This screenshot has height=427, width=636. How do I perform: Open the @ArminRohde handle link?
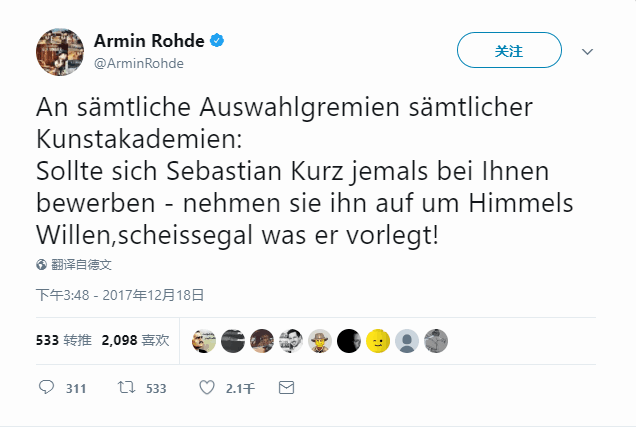(138, 63)
